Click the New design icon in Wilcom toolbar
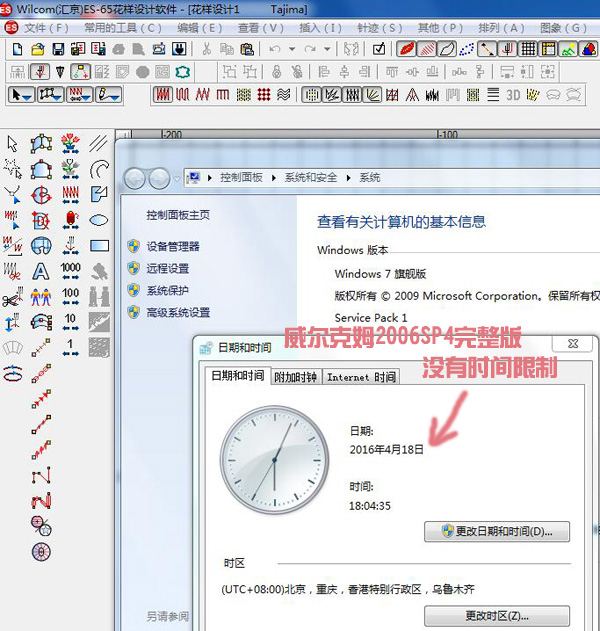Viewport: 600px width, 631px height. tap(17, 49)
